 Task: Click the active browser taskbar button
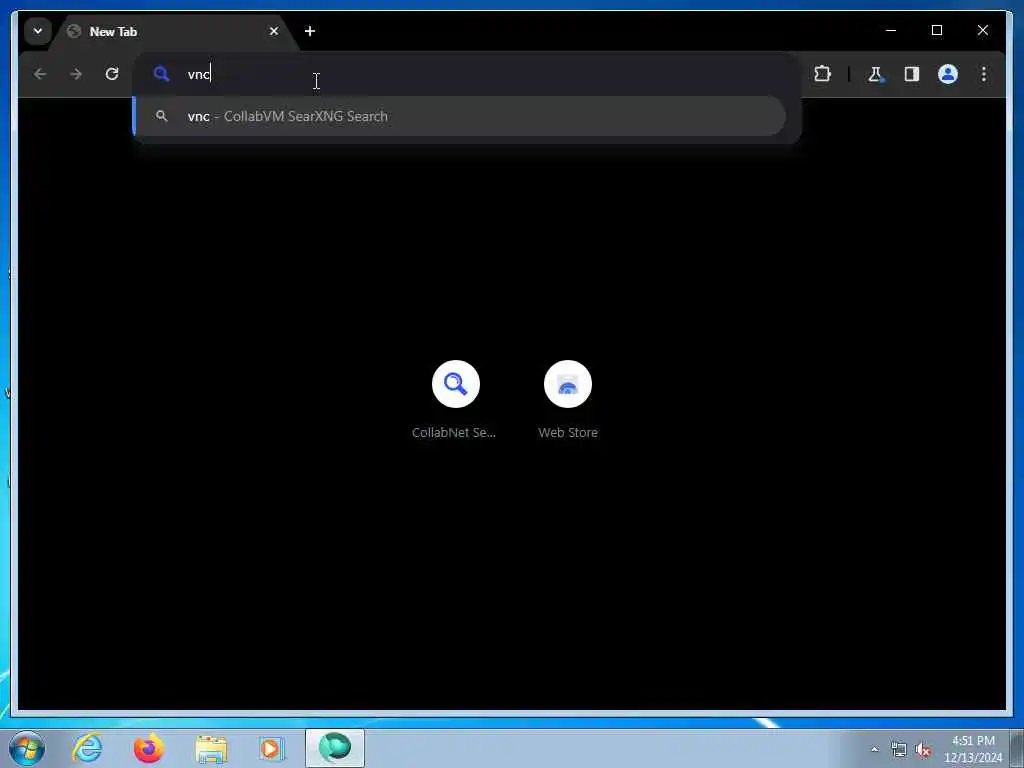coord(335,748)
